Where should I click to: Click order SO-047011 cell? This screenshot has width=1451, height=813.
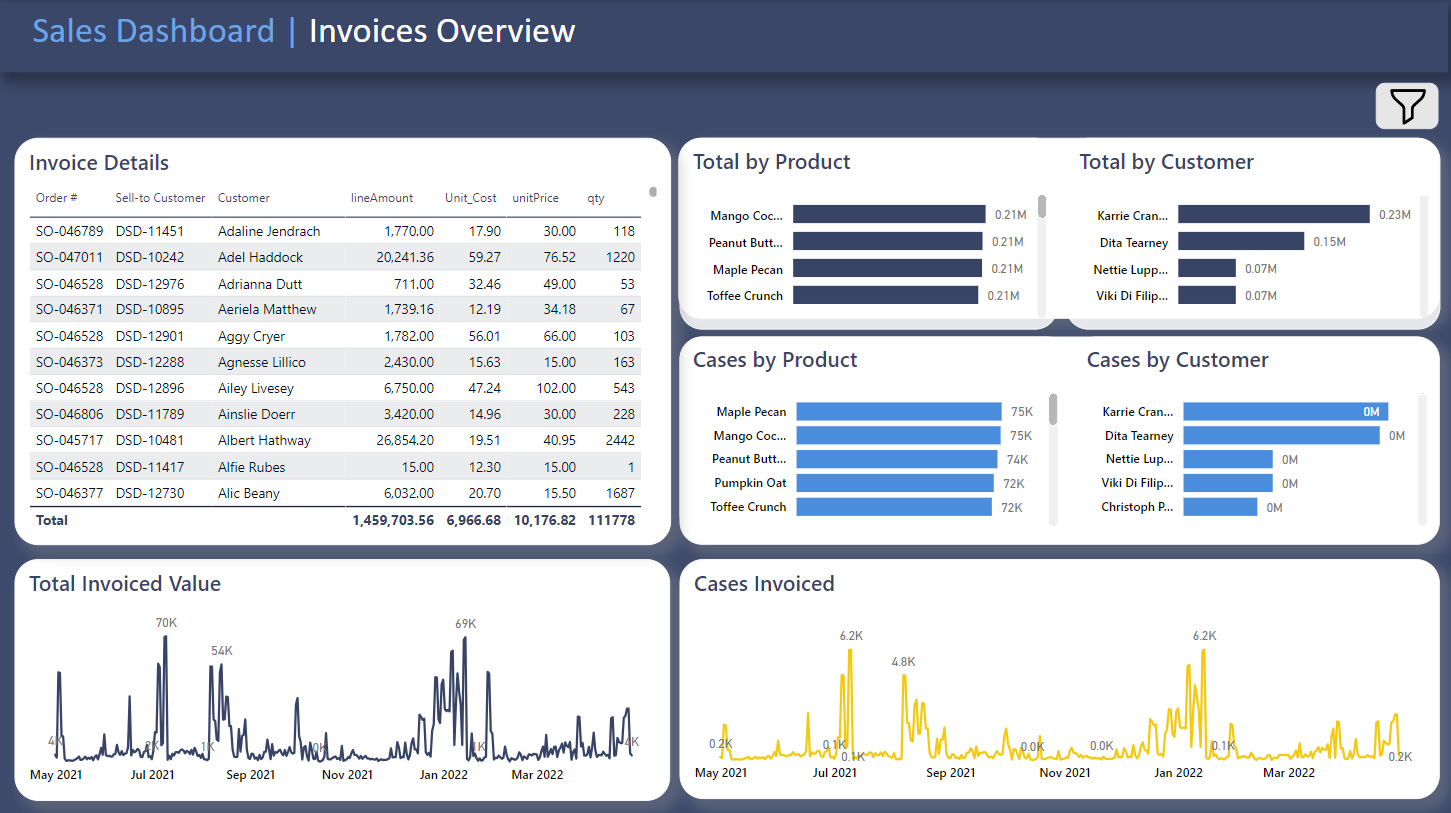(x=69, y=257)
